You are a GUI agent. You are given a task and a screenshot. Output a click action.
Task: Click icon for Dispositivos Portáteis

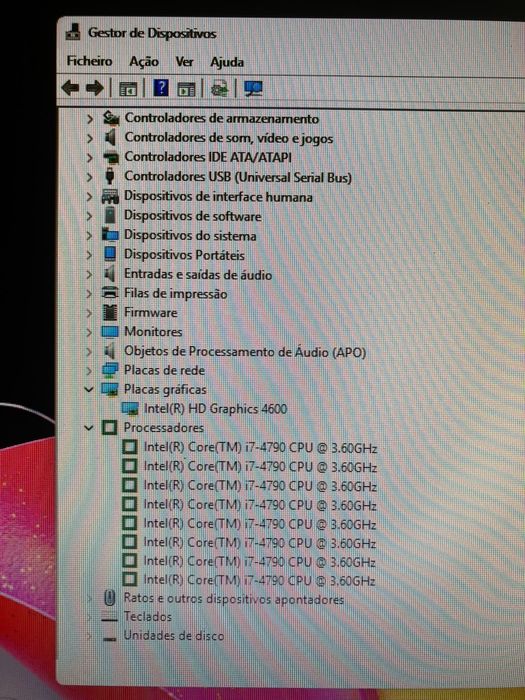pos(110,254)
